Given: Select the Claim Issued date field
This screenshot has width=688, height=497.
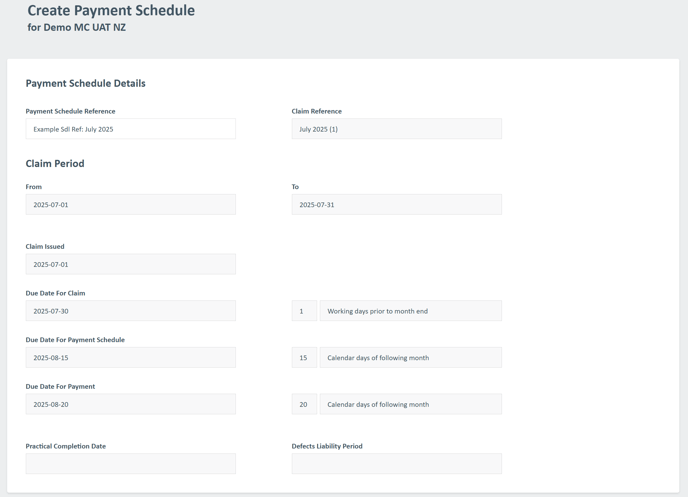Looking at the screenshot, I should click(130, 264).
